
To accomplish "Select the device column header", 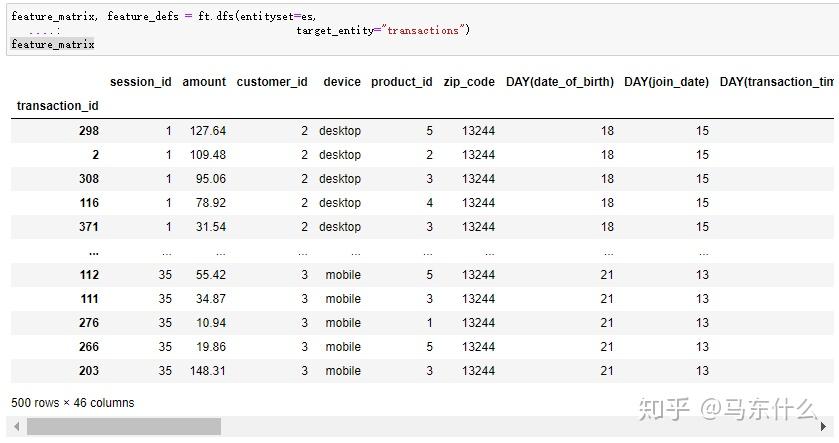I will click(x=342, y=82).
